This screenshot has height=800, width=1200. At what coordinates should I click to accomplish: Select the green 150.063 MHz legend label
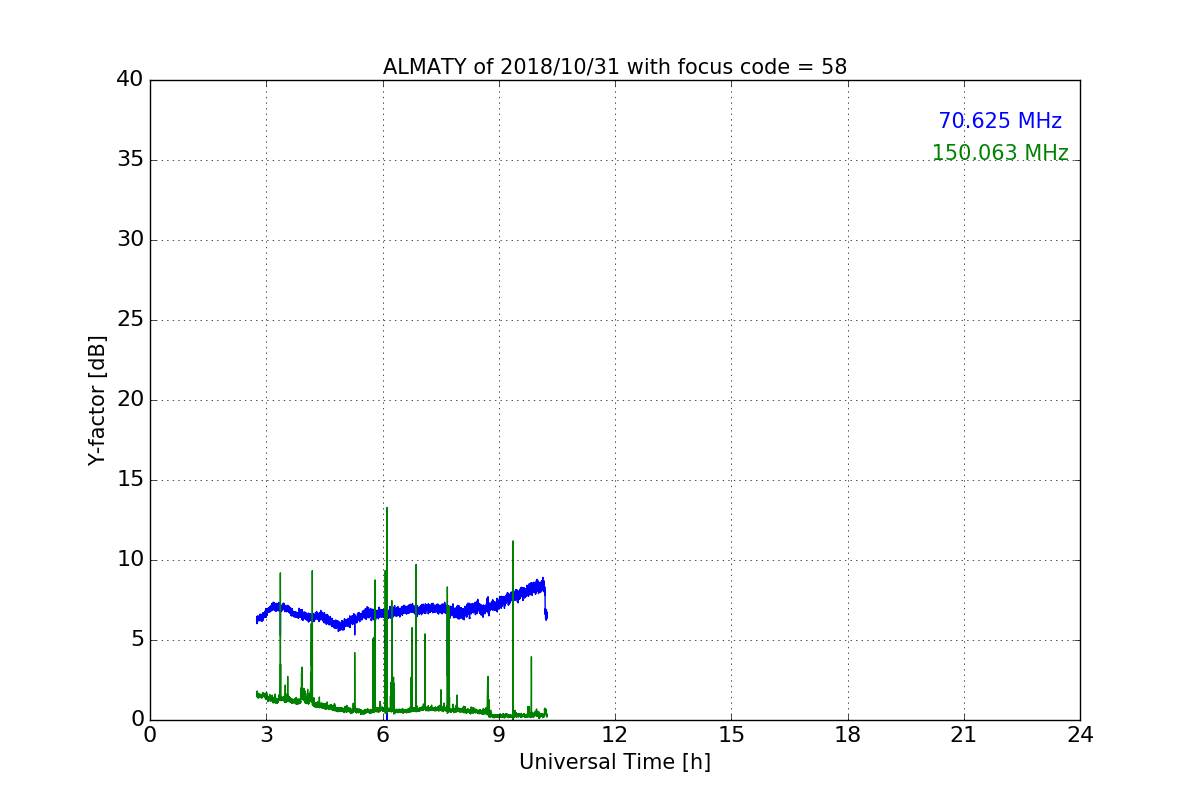click(1000, 153)
